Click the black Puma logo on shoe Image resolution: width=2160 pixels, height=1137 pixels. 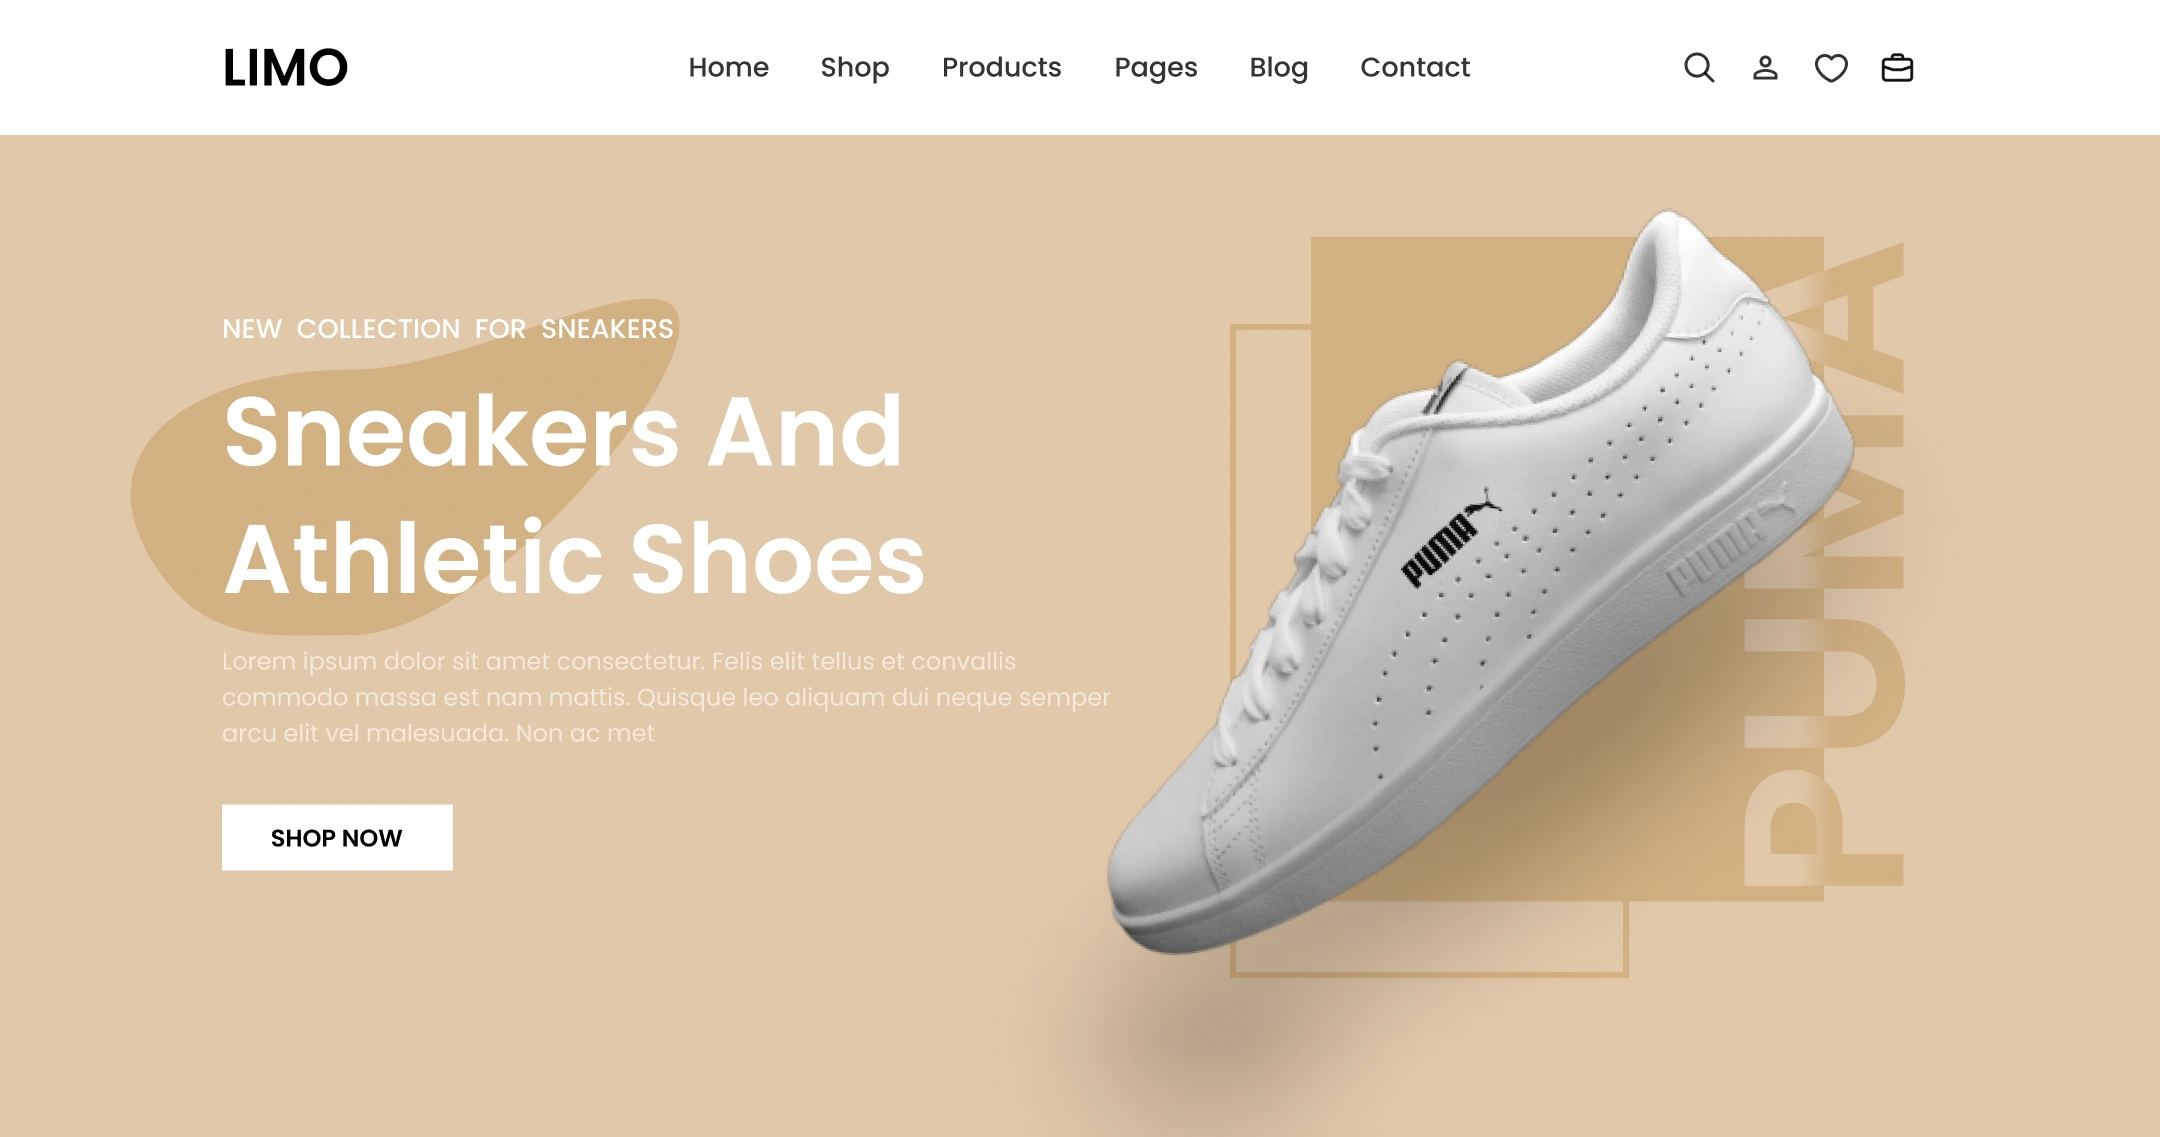1450,537
